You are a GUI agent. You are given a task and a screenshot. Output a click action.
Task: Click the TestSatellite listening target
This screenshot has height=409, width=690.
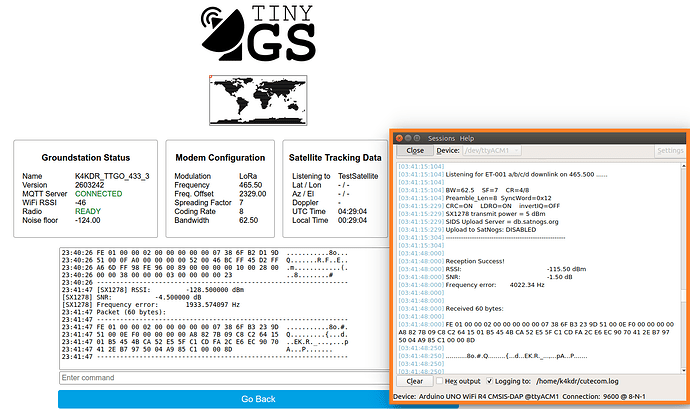point(358,176)
